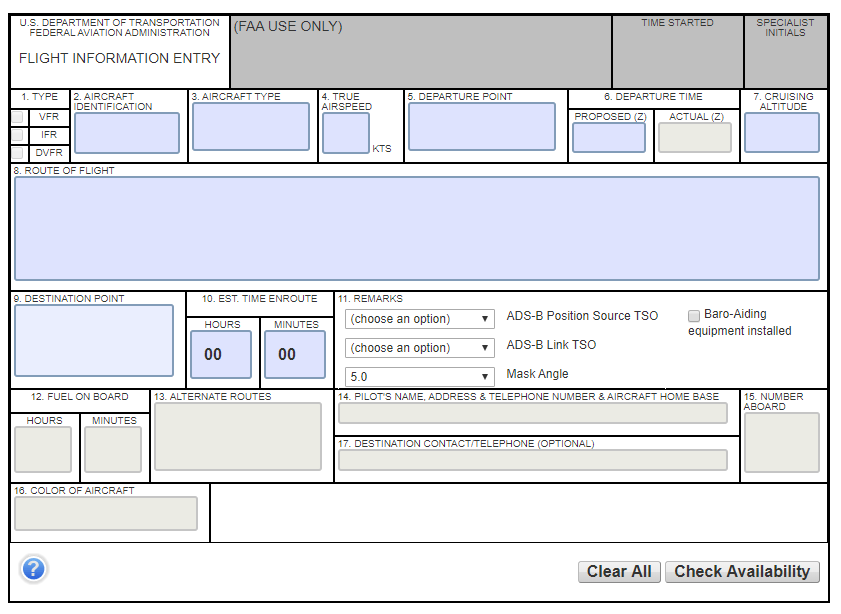Toggle Baro-Aiding equipment installed
The height and width of the screenshot is (614, 841).
[694, 315]
